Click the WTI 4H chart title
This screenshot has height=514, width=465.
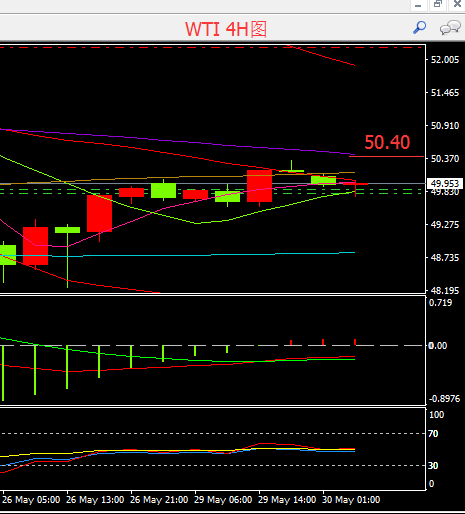pyautogui.click(x=226, y=29)
